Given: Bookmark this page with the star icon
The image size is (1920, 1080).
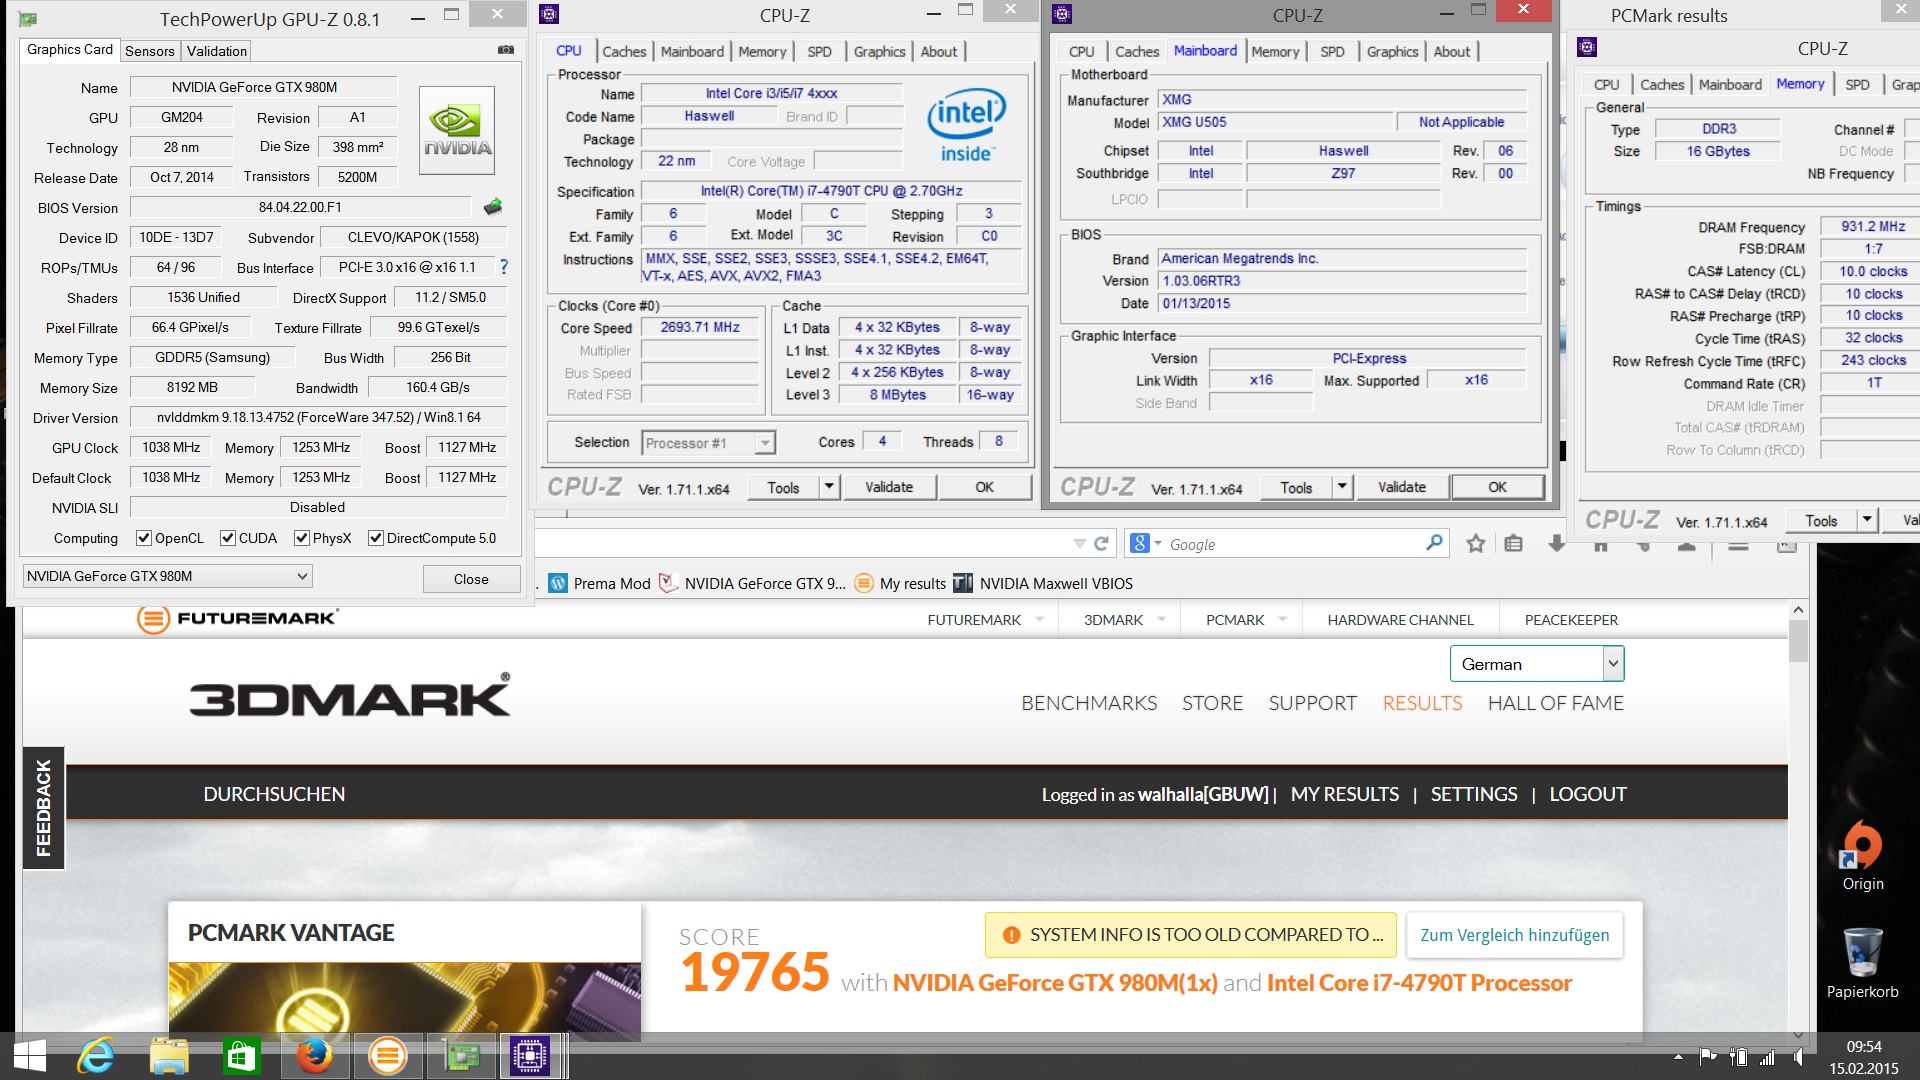Looking at the screenshot, I should [x=1475, y=543].
